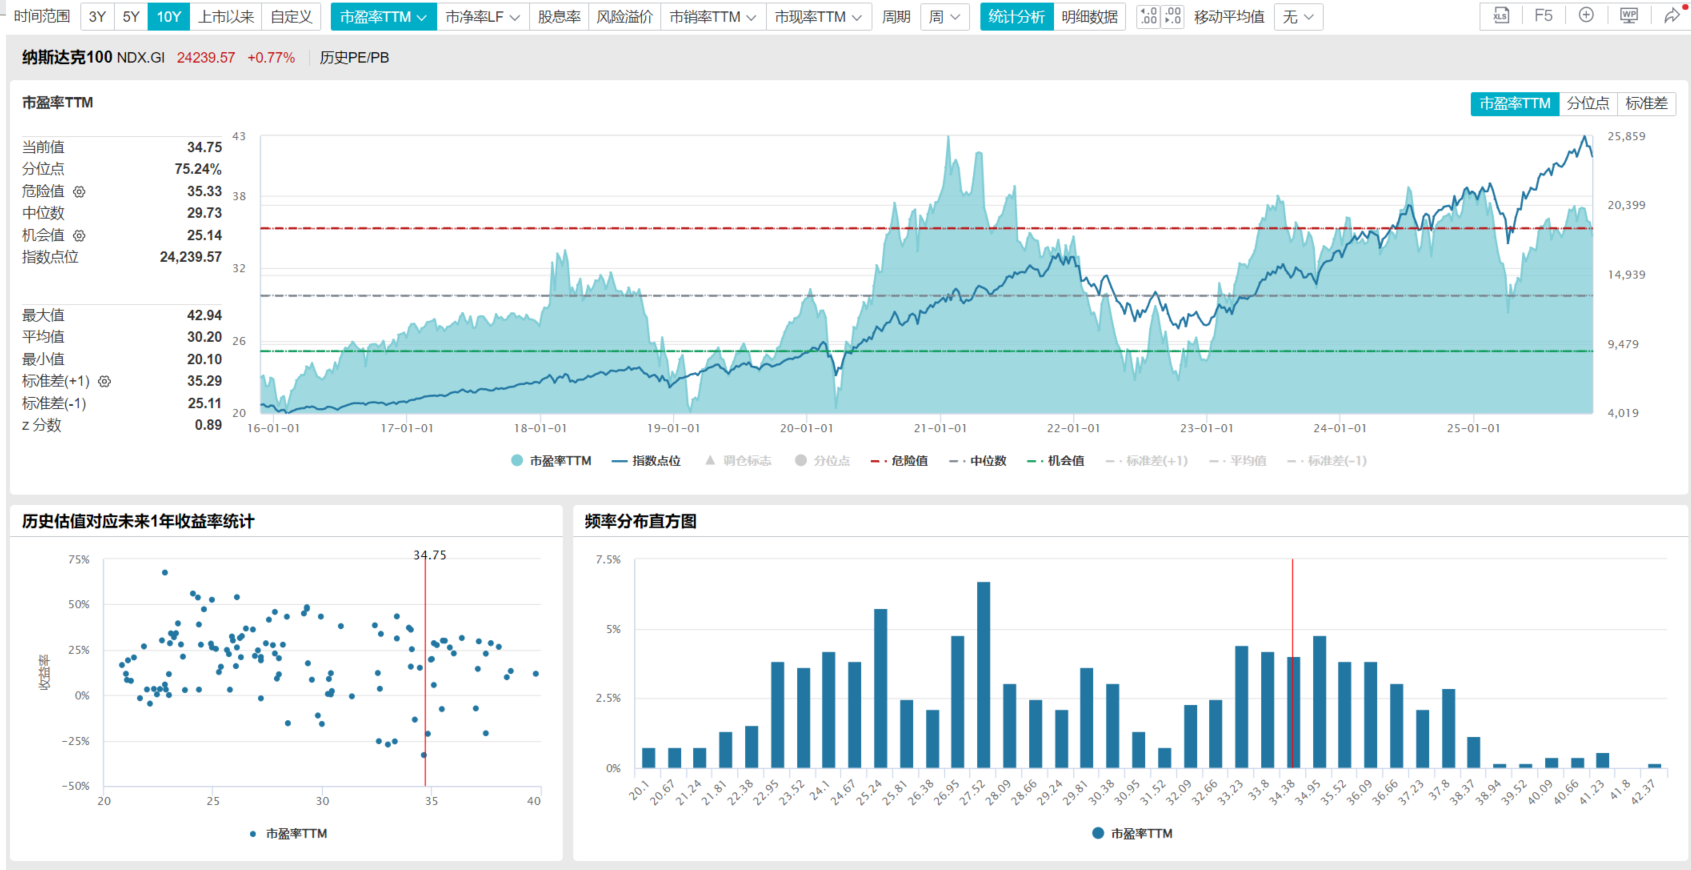Open settings gear next to 机会值
This screenshot has width=1691, height=870.
click(79, 235)
